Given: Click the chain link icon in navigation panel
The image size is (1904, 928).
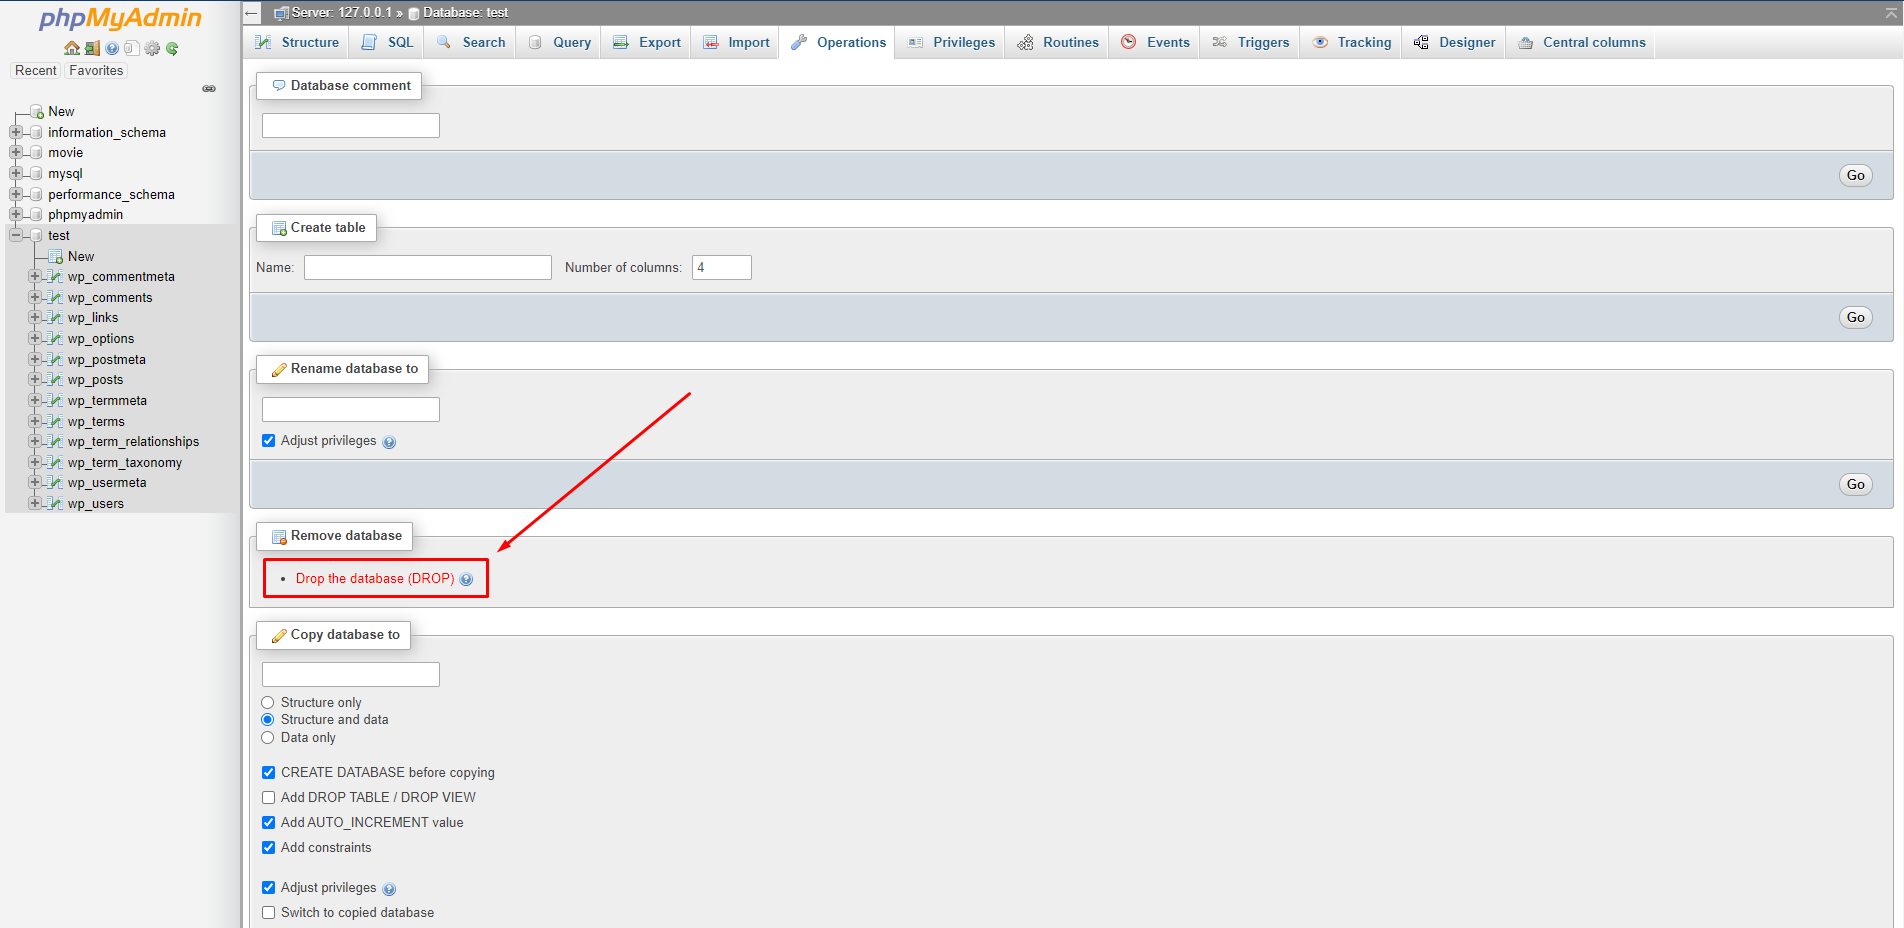Looking at the screenshot, I should [x=209, y=89].
